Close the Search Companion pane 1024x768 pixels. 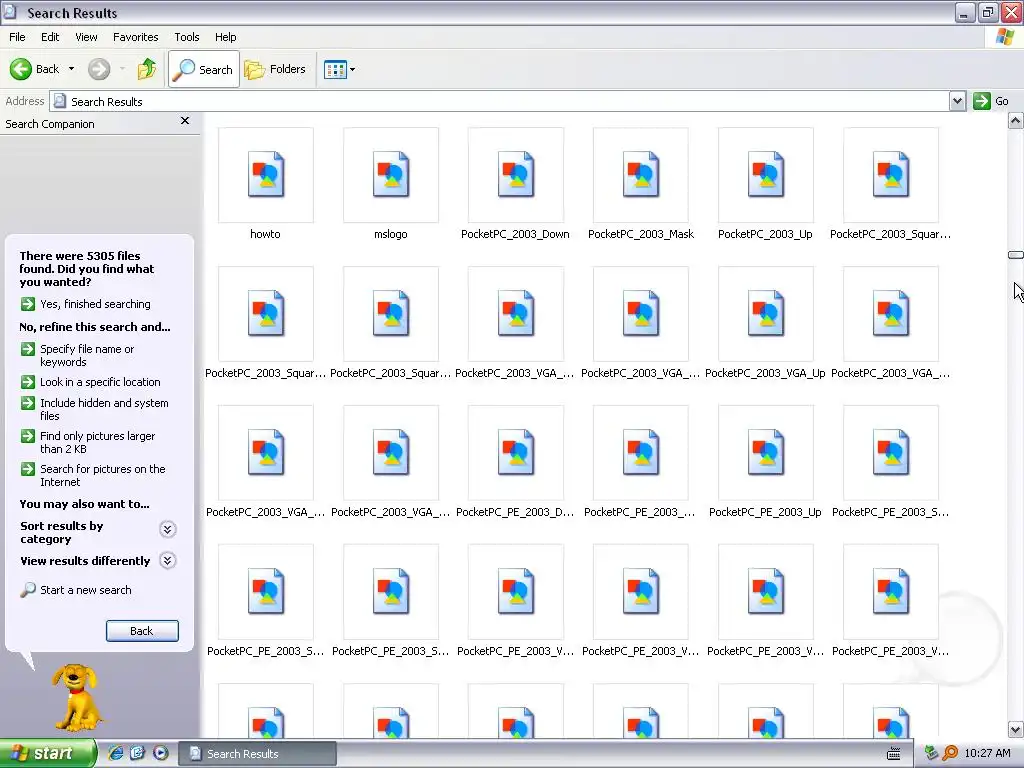(185, 121)
